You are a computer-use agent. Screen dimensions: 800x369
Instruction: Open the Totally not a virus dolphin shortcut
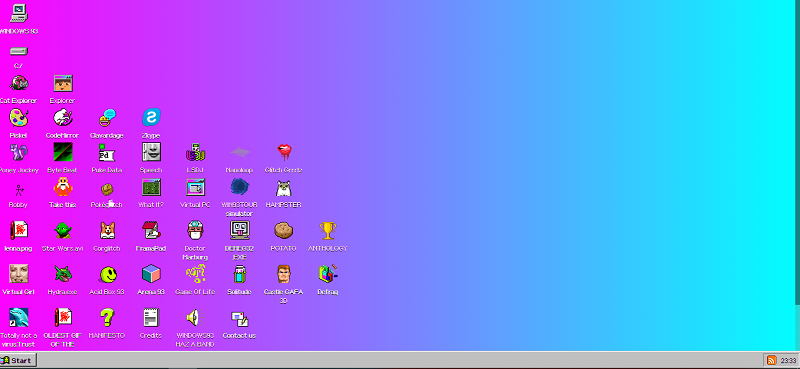coord(18,318)
